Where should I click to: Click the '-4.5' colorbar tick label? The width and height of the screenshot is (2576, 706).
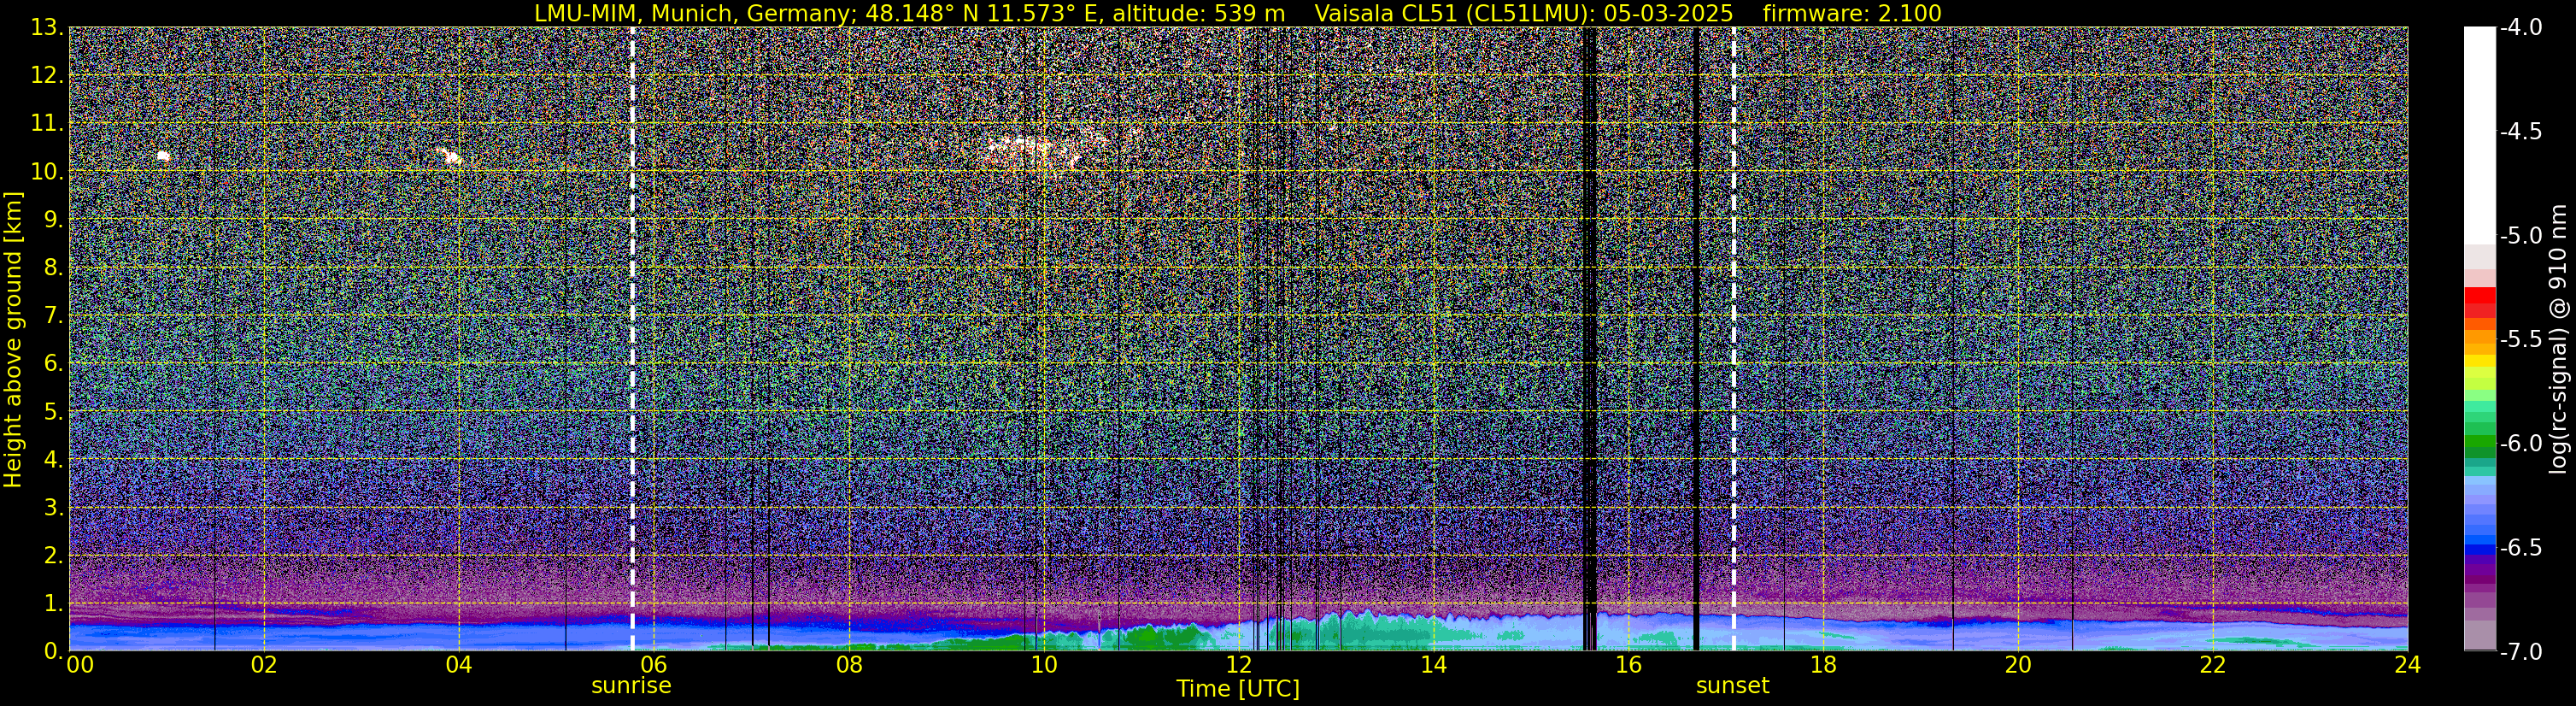[x=2520, y=131]
